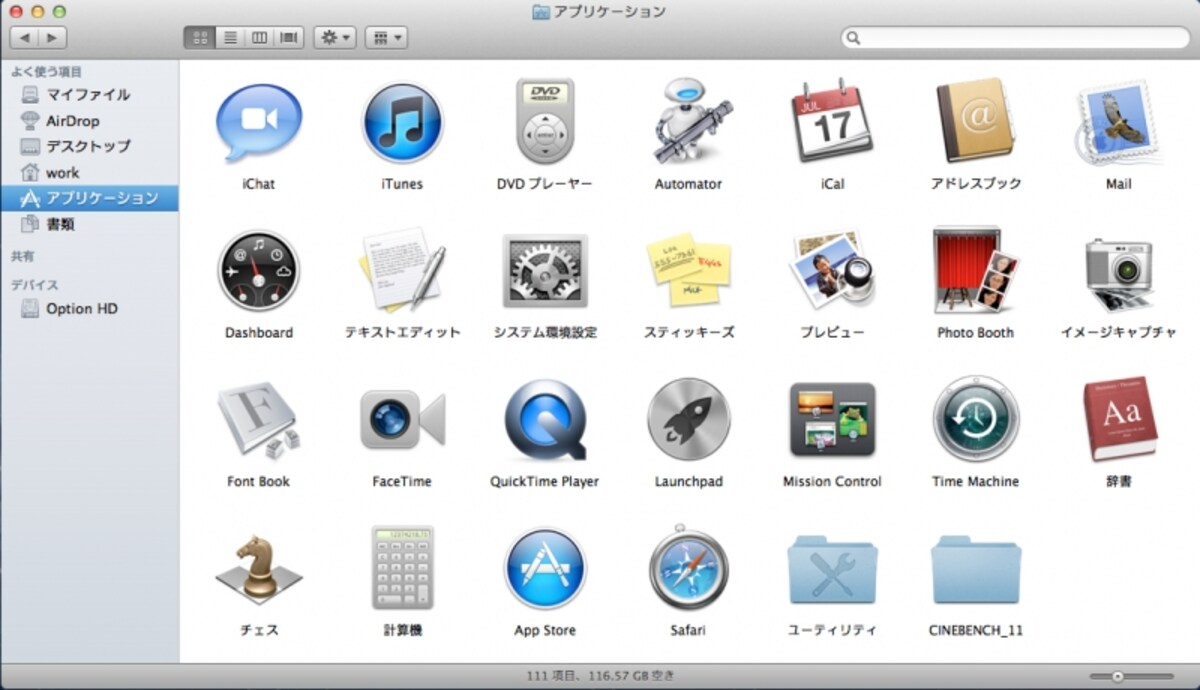Screen dimensions: 1200x690
Task: Launch iTunes from the Applications folder
Action: point(401,123)
